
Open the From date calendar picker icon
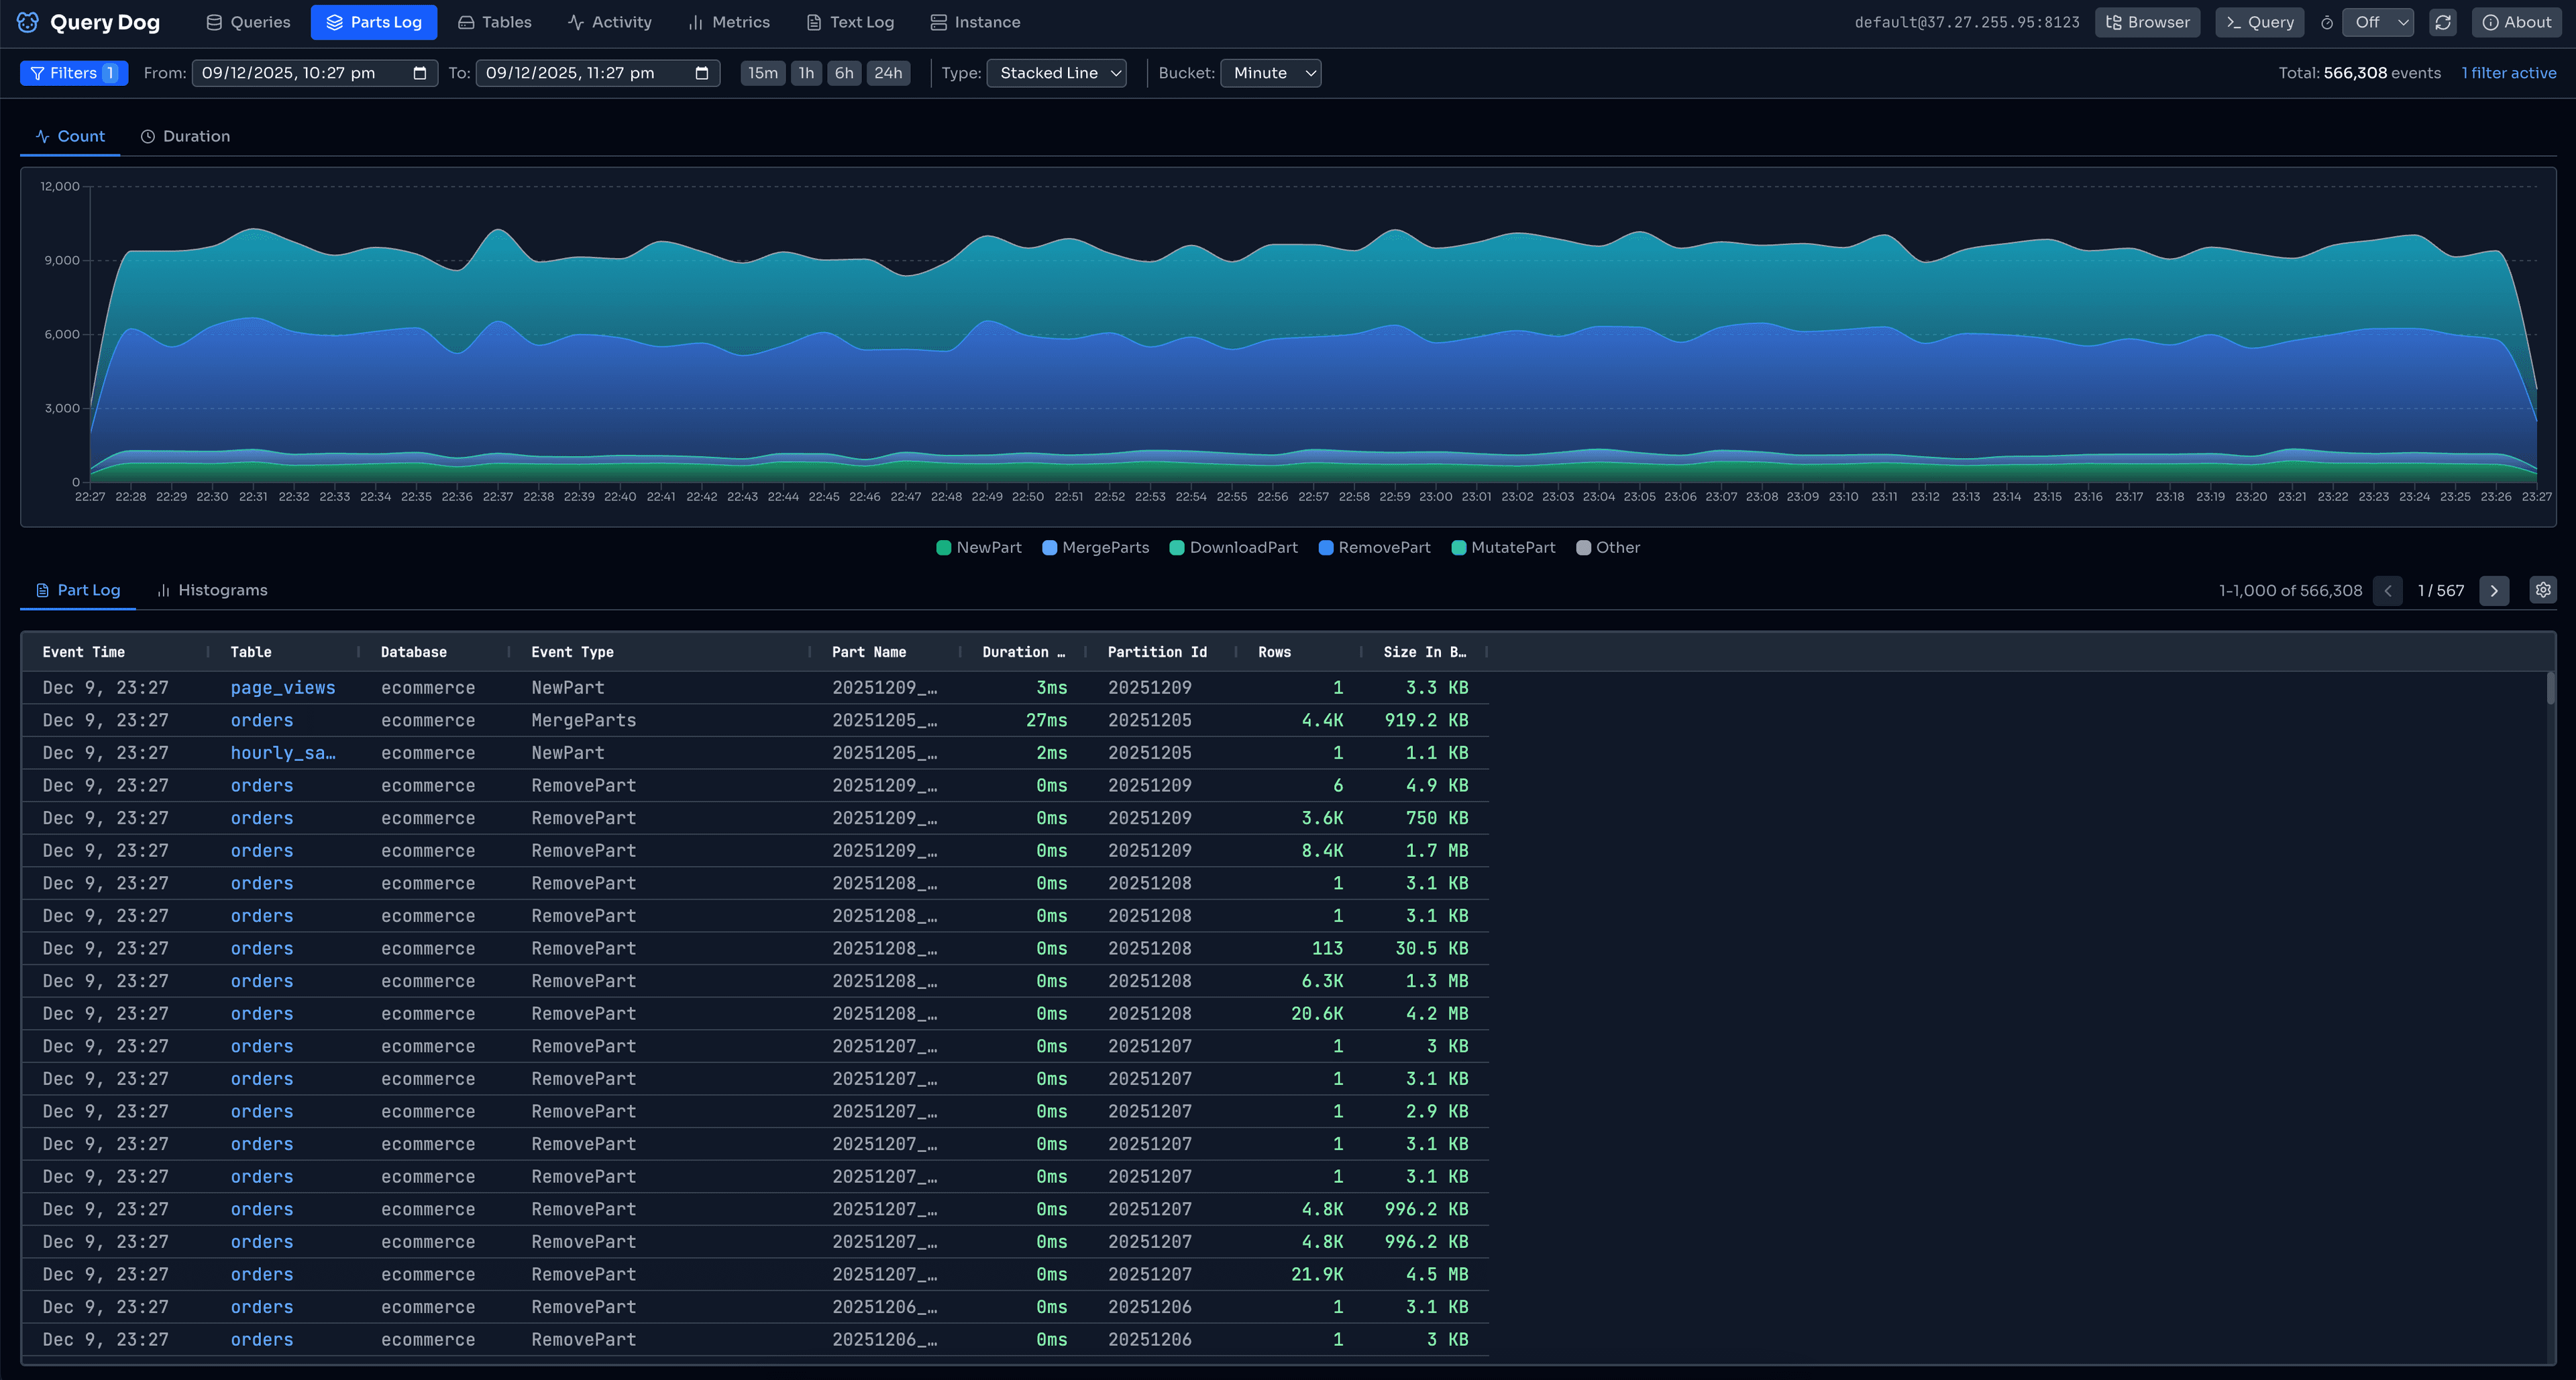[420, 73]
